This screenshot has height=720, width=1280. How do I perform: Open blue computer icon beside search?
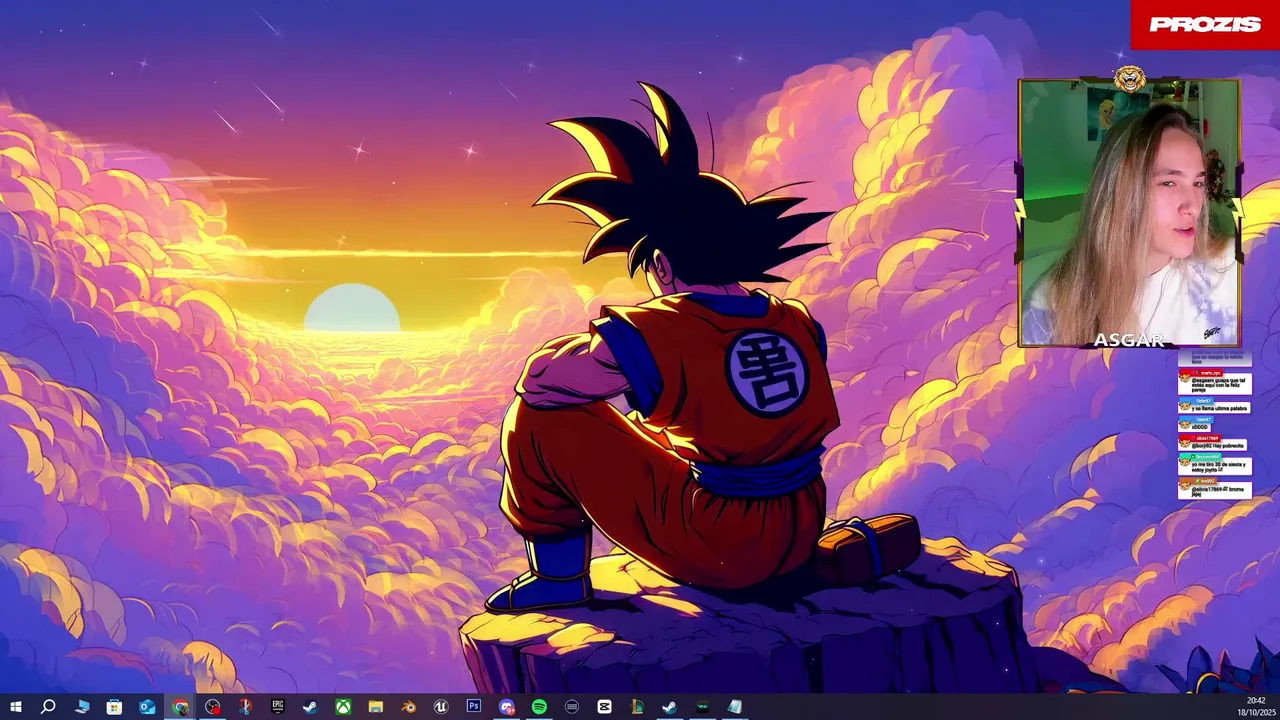click(82, 707)
